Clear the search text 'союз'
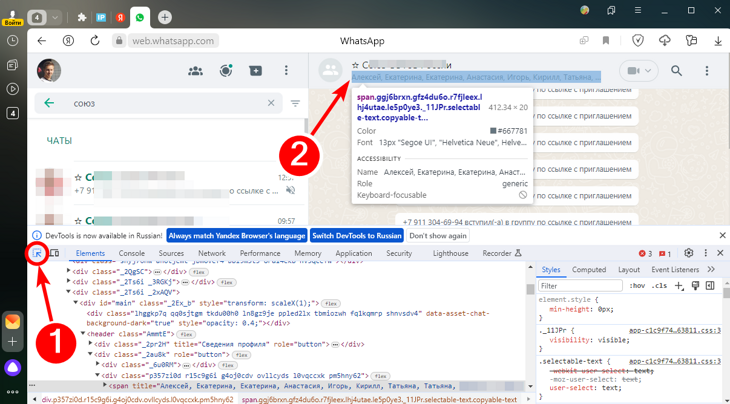This screenshot has height=404, width=730. click(271, 103)
